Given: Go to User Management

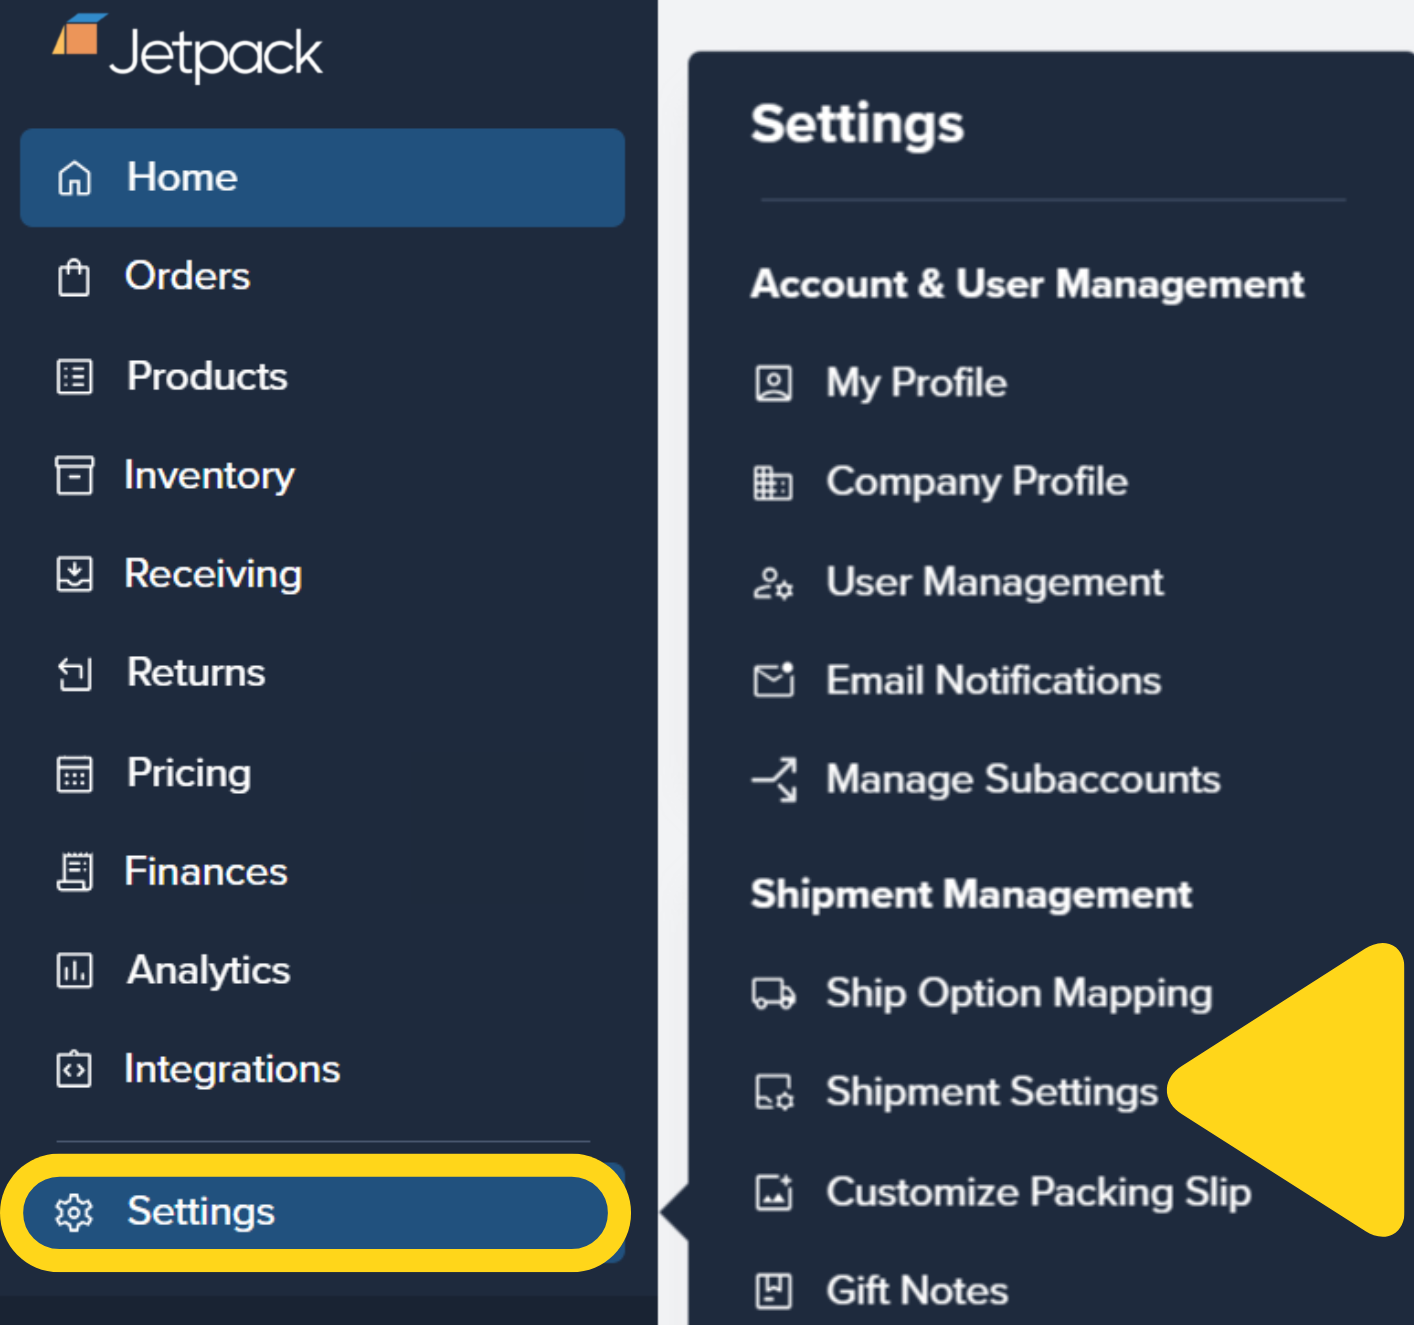Looking at the screenshot, I should click(x=994, y=582).
